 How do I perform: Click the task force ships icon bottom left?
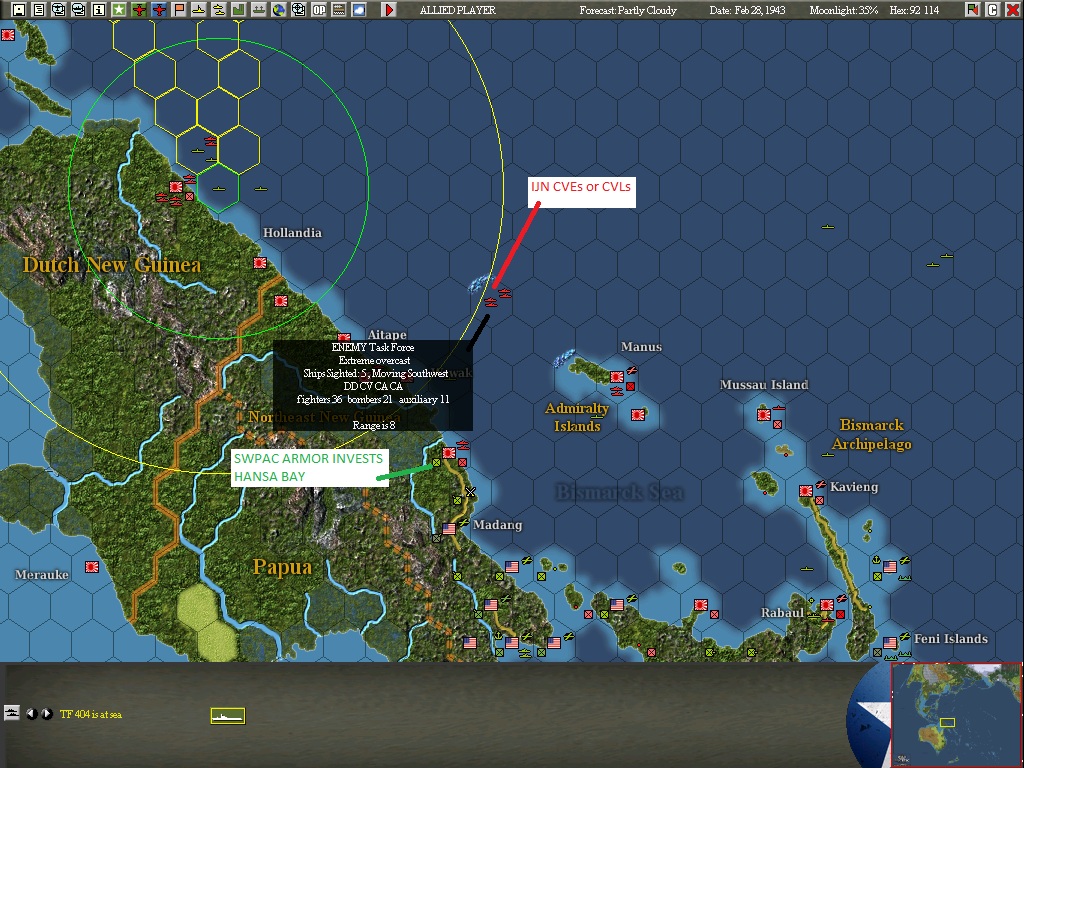coord(12,713)
